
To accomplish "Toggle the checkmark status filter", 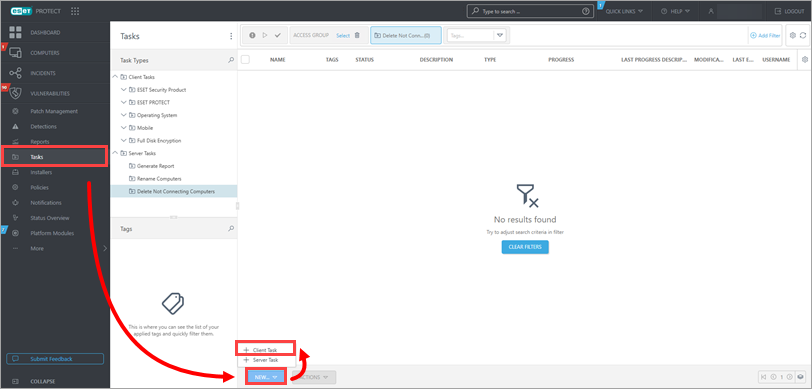I will [278, 35].
